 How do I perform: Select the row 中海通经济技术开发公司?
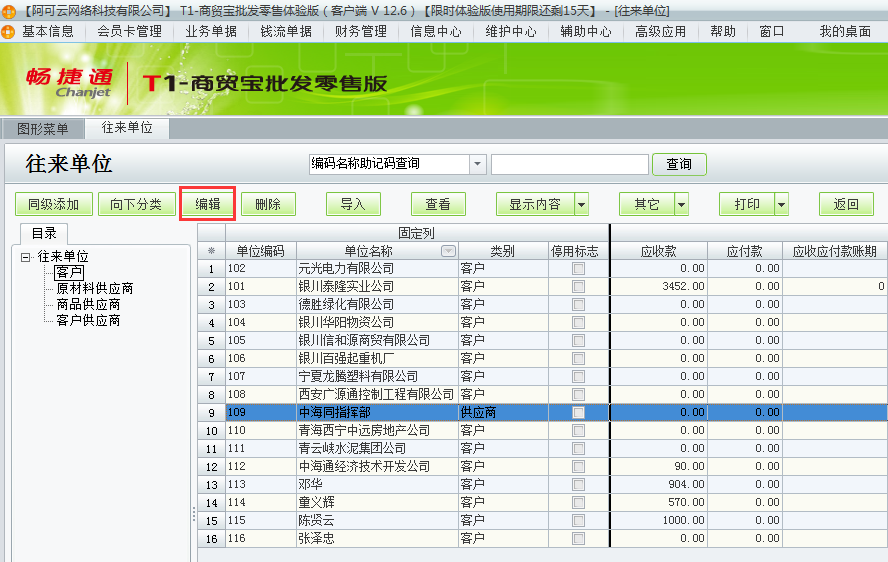click(543, 467)
